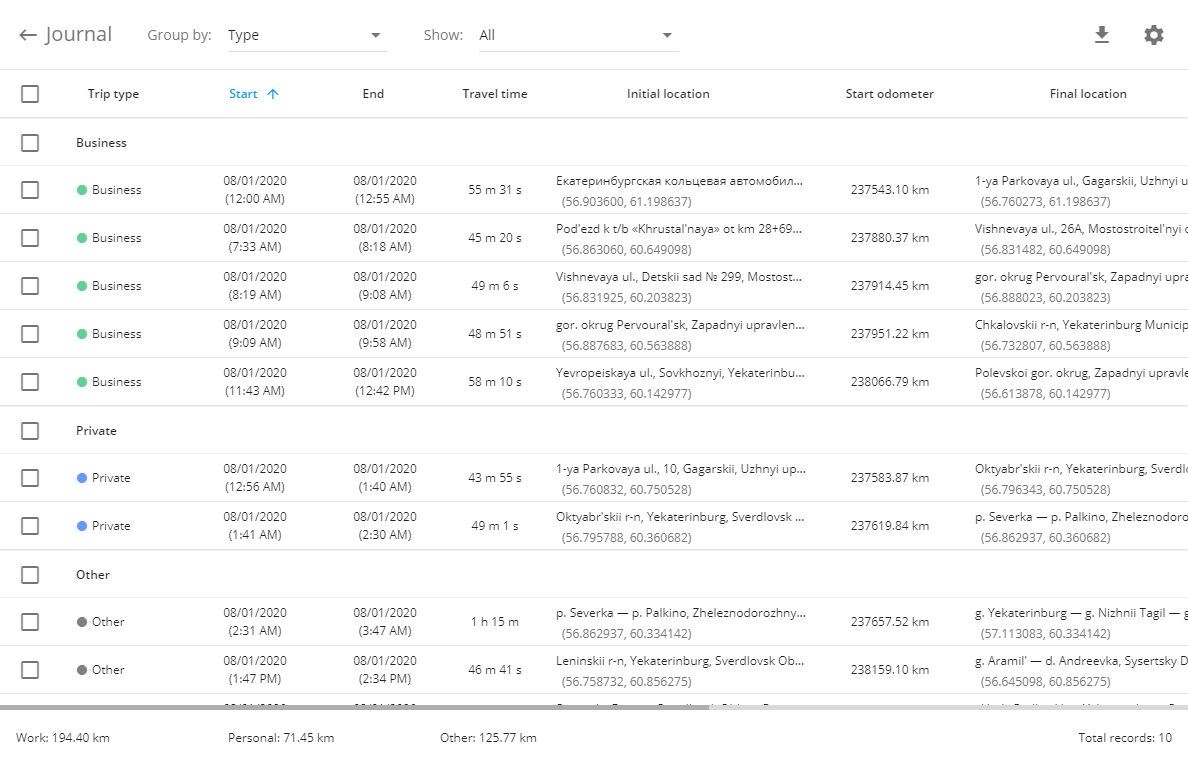Check the Other group checkbox
Image resolution: width=1188 pixels, height=766 pixels.
tap(30, 574)
